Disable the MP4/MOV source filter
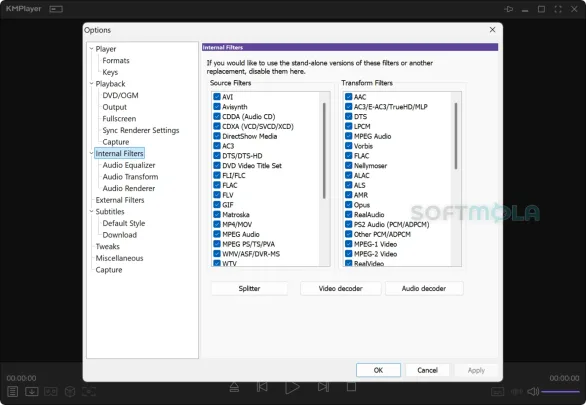Screen dimensions: 586x405 pyautogui.click(x=217, y=224)
